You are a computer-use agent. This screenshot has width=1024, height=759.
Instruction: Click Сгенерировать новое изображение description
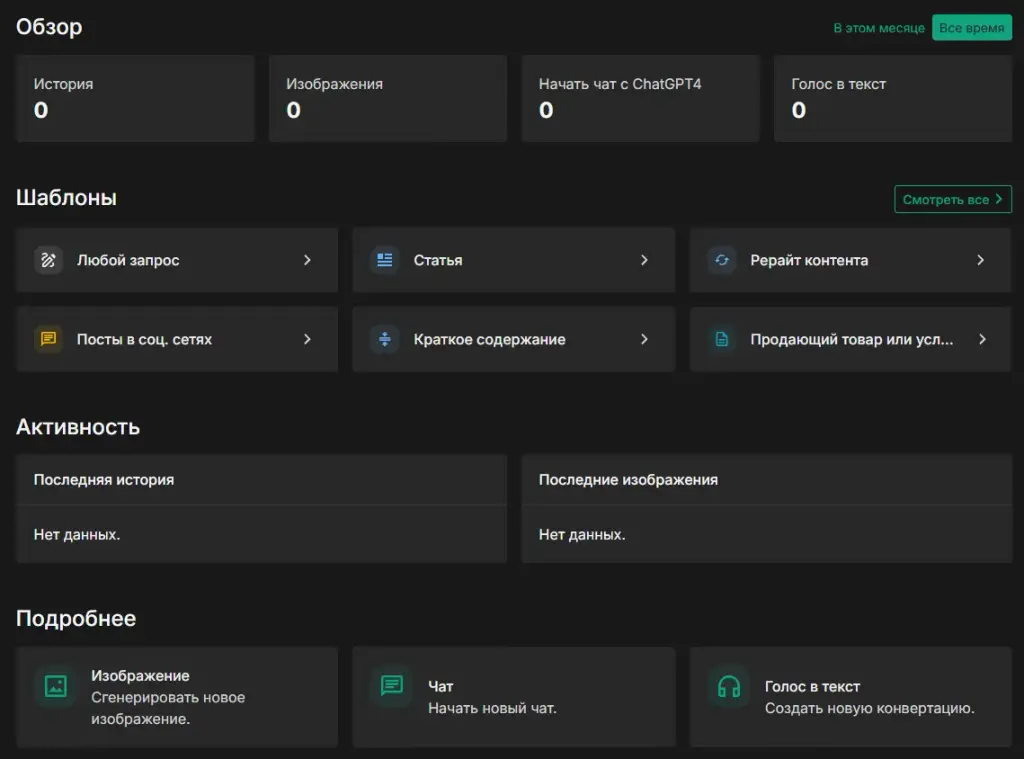tap(168, 708)
